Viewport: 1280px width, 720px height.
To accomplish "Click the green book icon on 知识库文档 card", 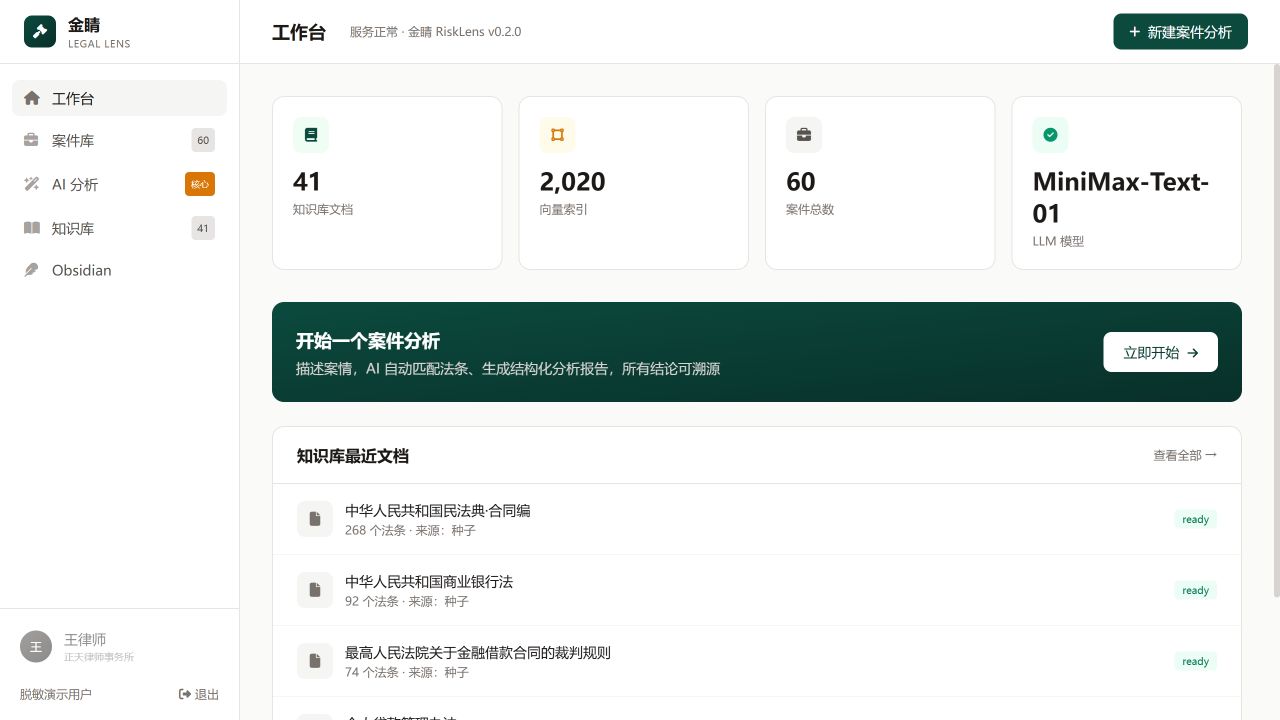I will click(x=311, y=135).
